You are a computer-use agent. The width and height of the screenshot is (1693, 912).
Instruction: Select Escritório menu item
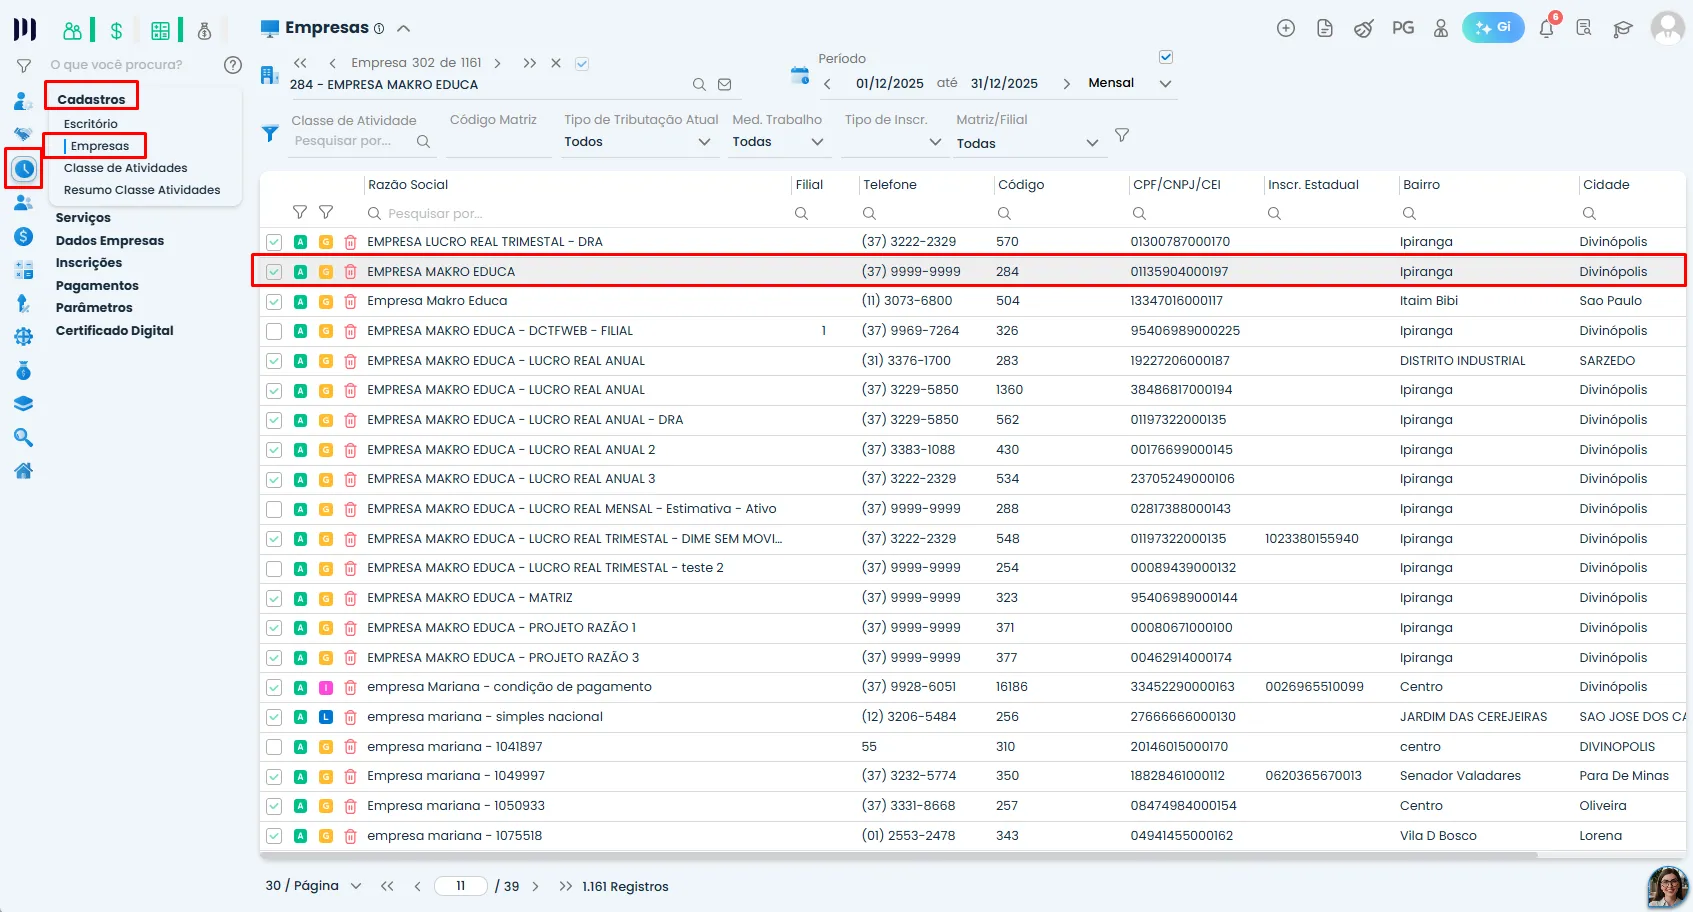pos(91,124)
